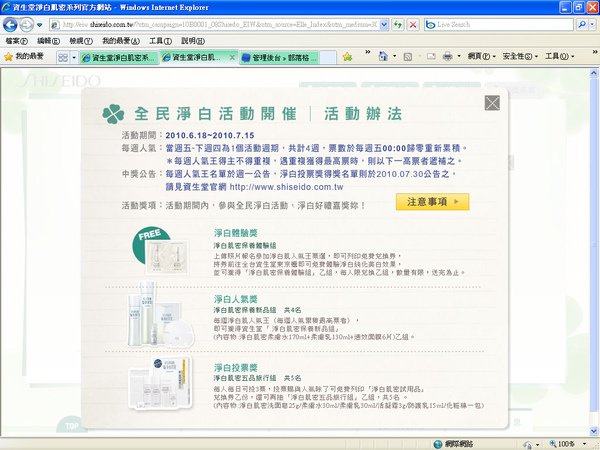600x450 pixels.
Task: Click the Home page icon
Action: pyautogui.click(x=383, y=56)
